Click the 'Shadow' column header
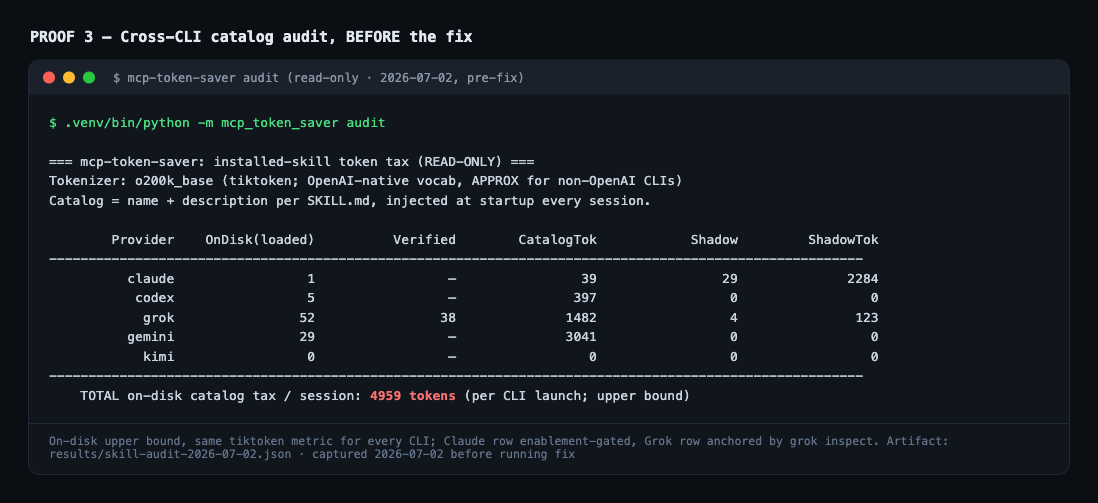Image resolution: width=1098 pixels, height=503 pixels. click(x=714, y=240)
